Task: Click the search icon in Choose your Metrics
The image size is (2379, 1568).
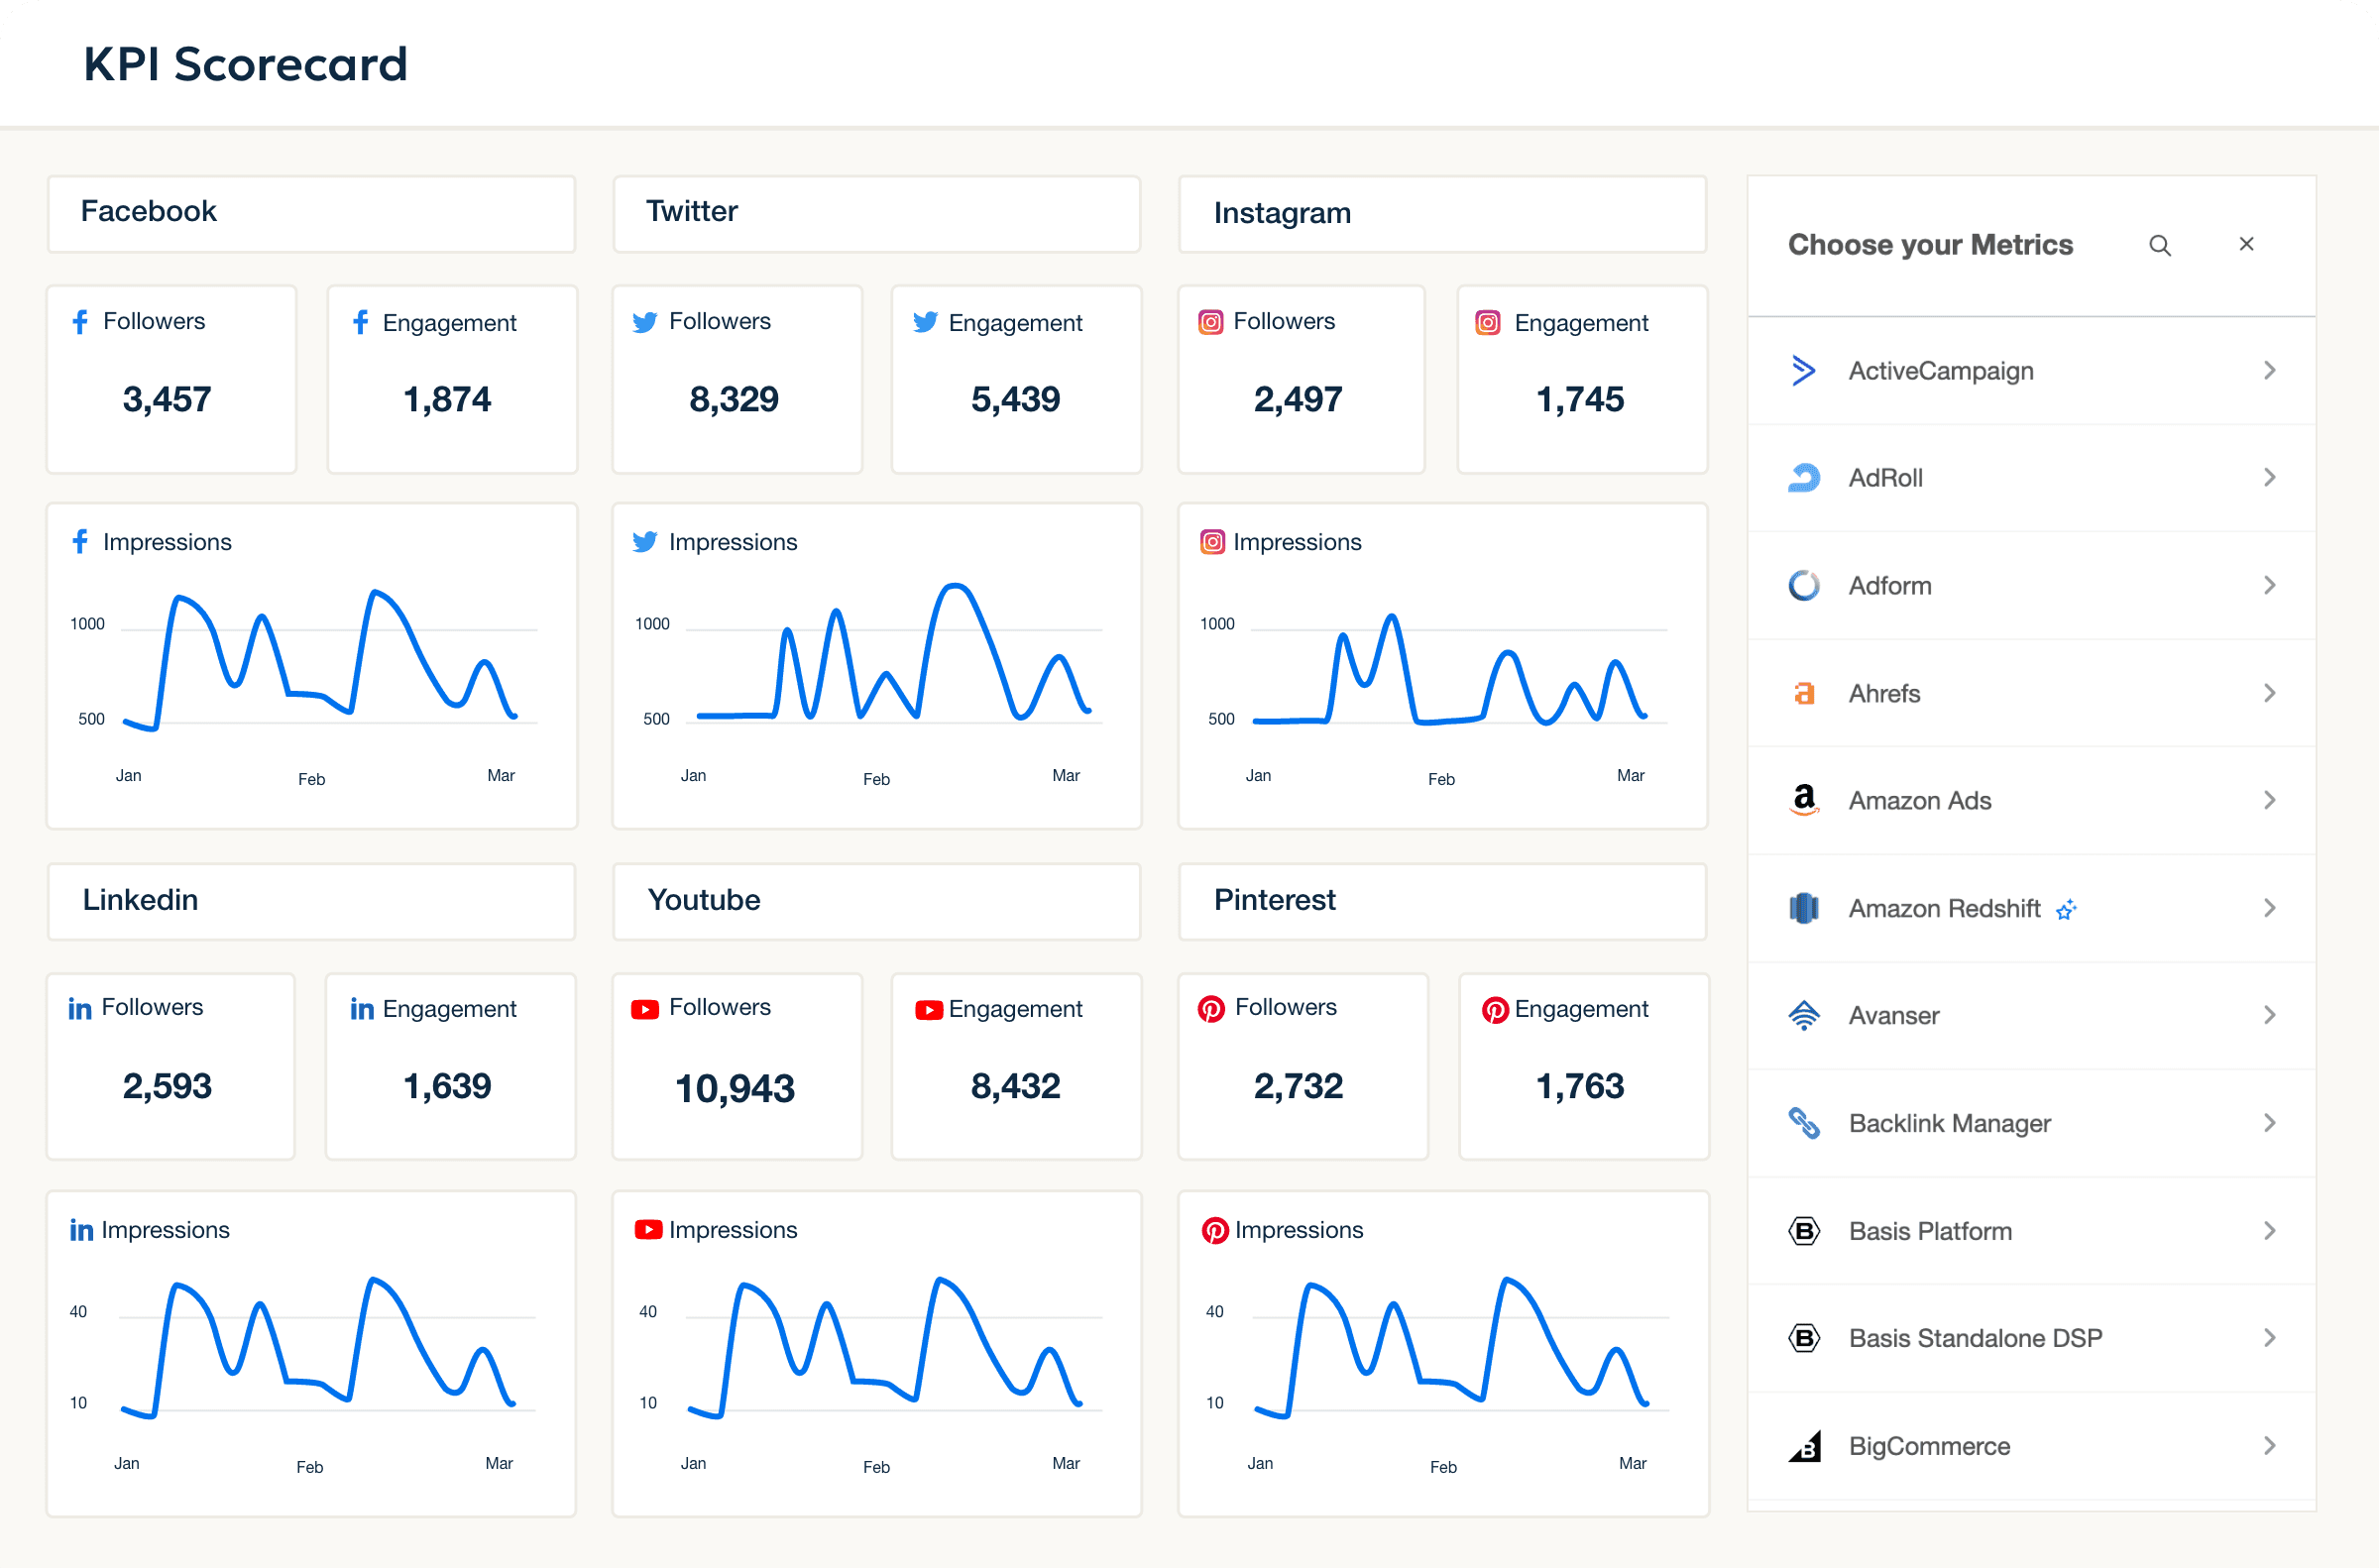Action: point(2160,244)
